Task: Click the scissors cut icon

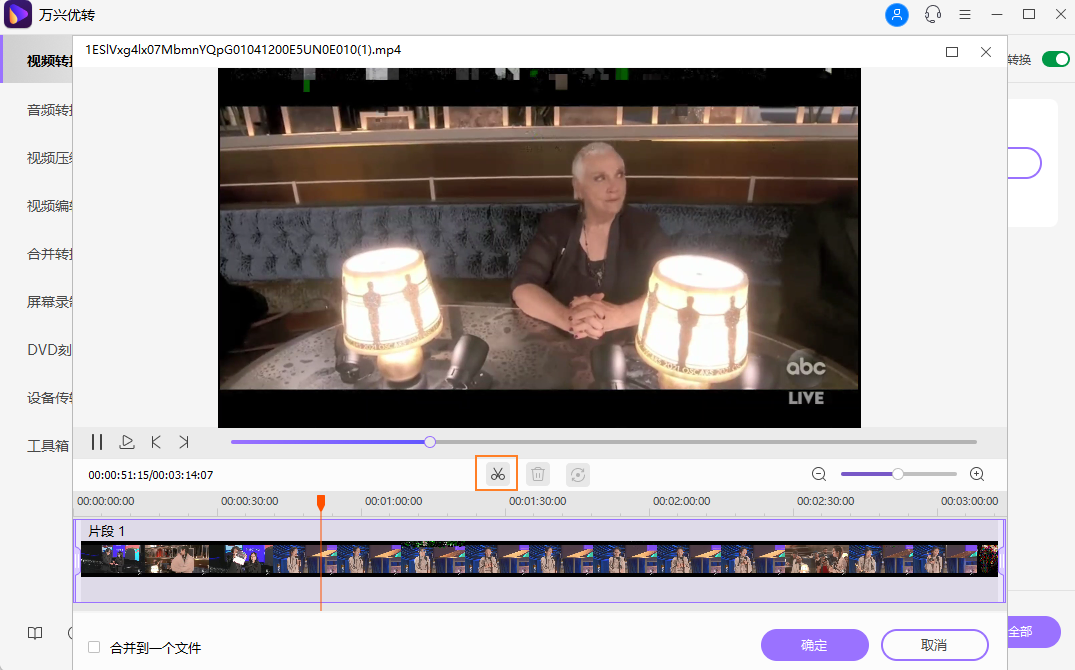Action: click(x=497, y=474)
